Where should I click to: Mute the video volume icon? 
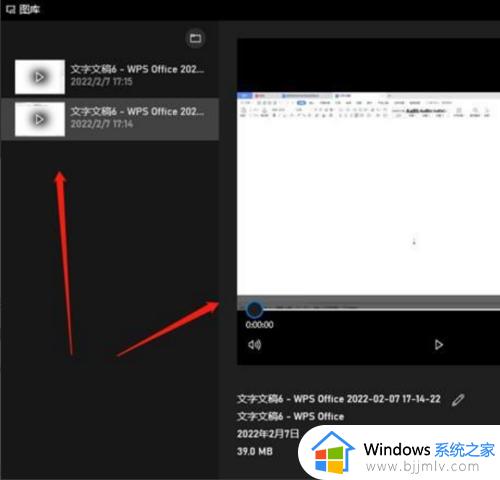(255, 345)
